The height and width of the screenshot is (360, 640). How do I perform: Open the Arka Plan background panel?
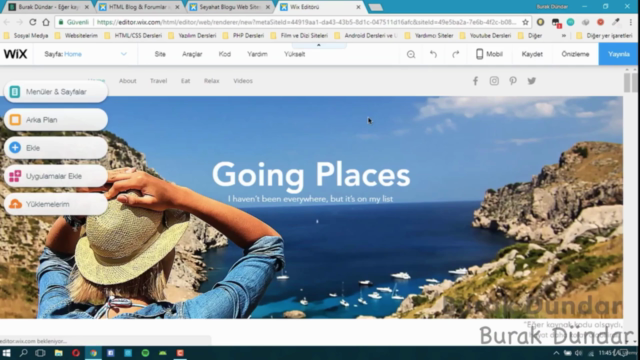point(56,120)
